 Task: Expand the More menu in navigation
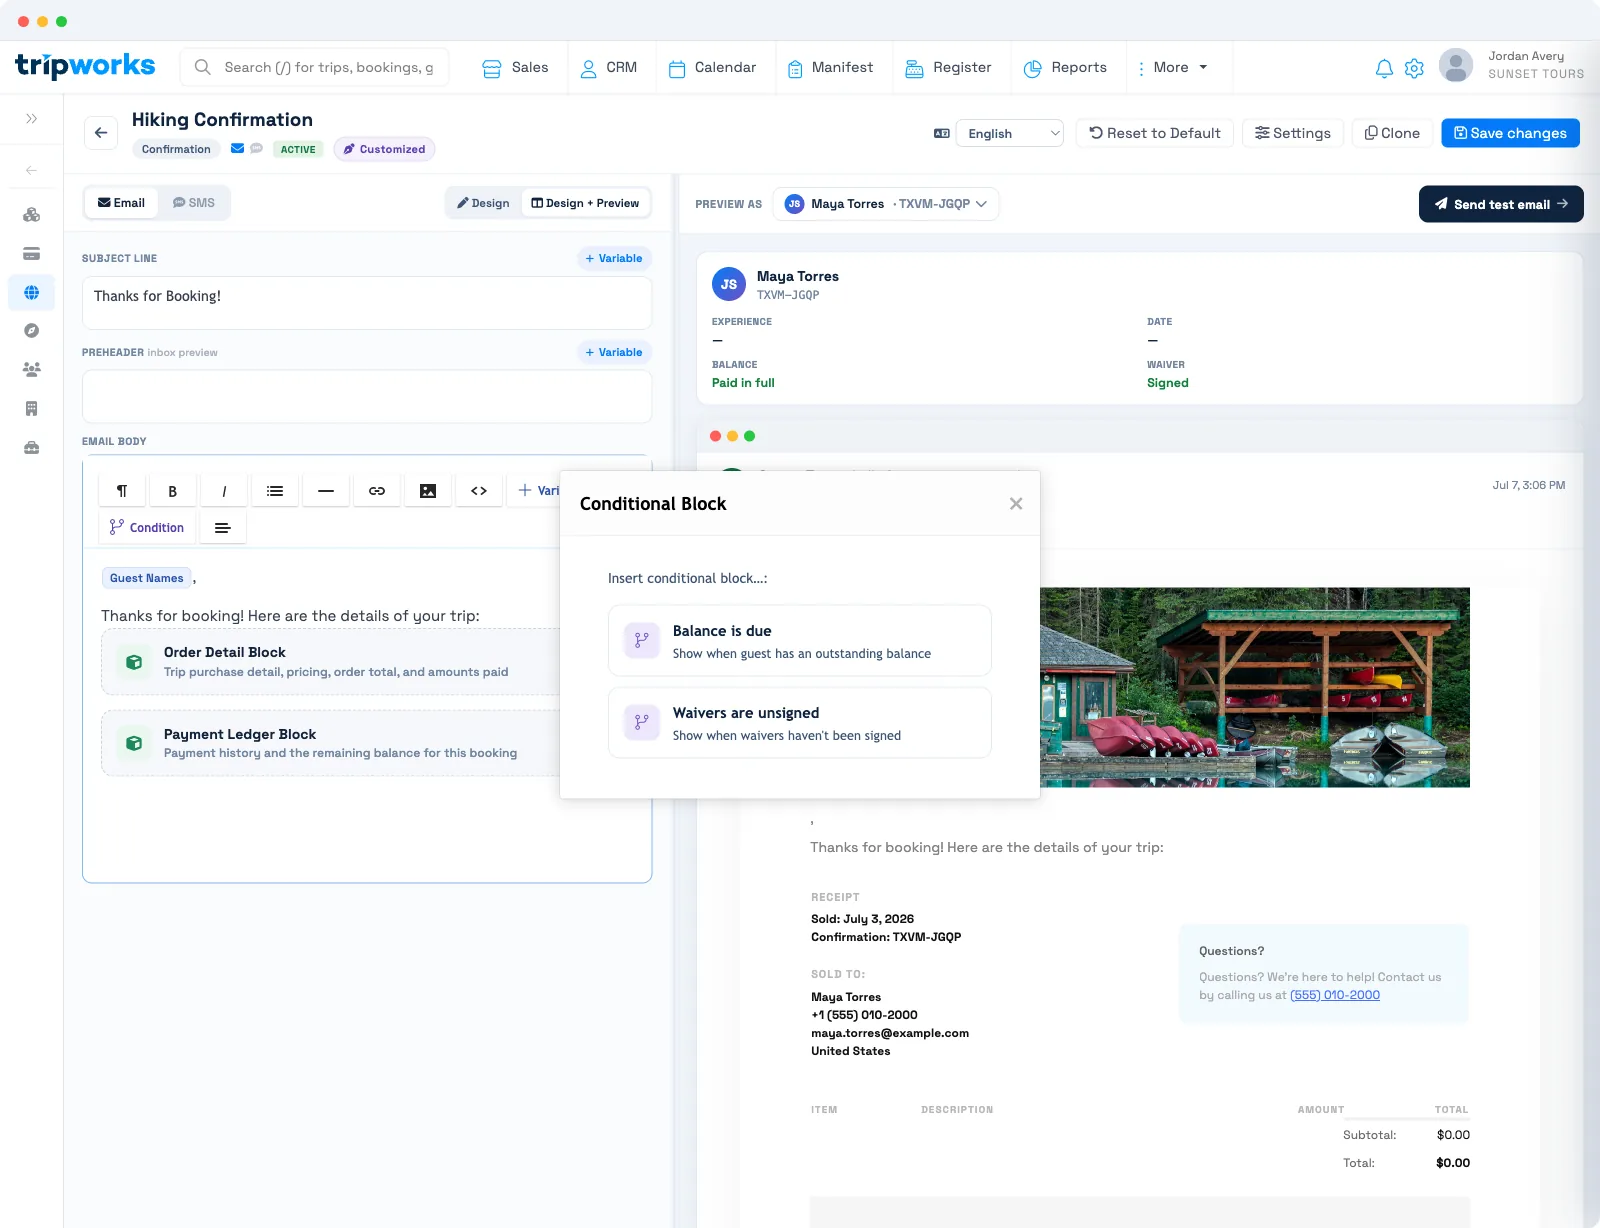(x=1172, y=68)
